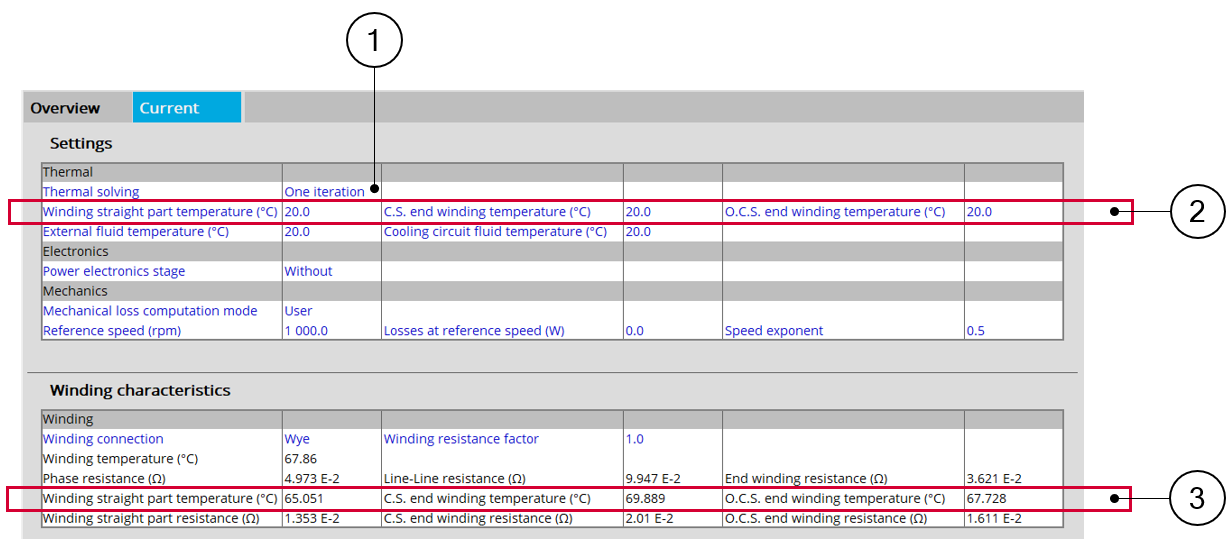The height and width of the screenshot is (557, 1232).
Task: Open the Current tab
Action: point(169,108)
